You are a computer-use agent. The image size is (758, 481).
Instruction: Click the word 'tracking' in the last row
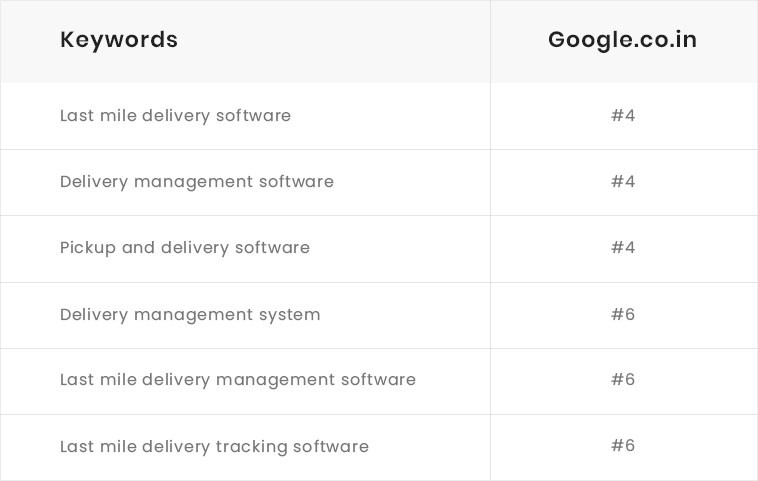[x=255, y=447]
